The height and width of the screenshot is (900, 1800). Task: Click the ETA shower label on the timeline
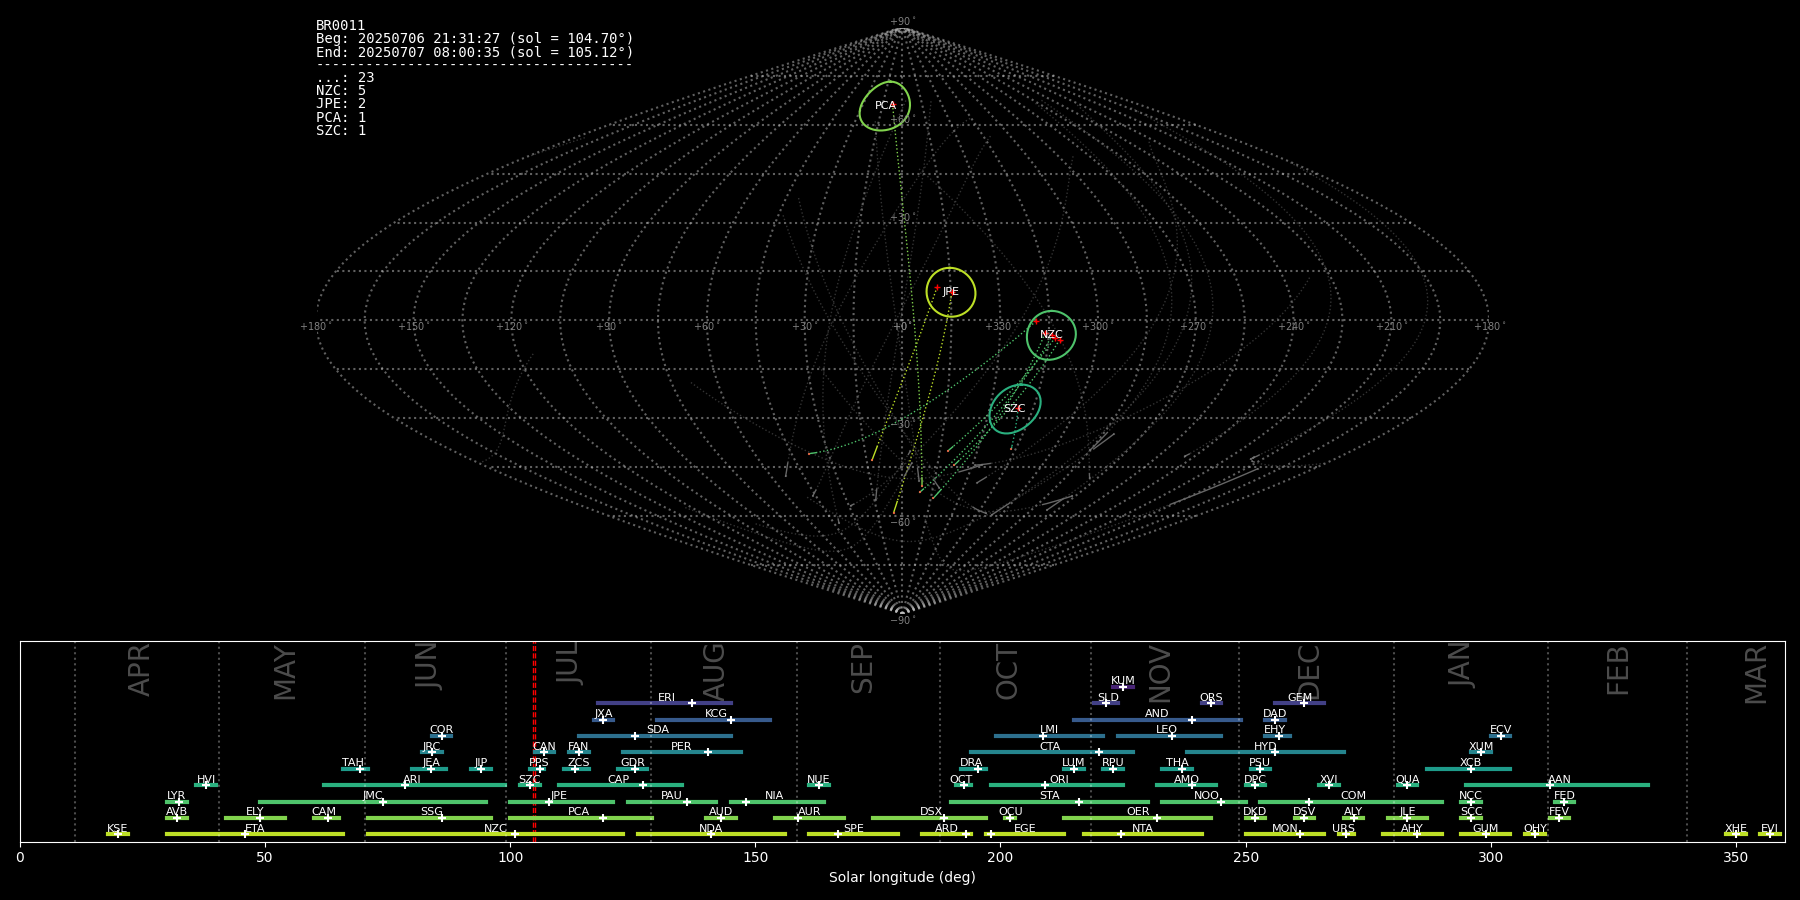tap(255, 829)
